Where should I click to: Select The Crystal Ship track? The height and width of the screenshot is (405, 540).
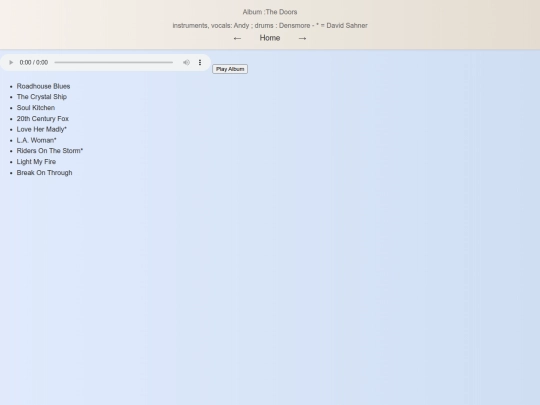(x=42, y=97)
